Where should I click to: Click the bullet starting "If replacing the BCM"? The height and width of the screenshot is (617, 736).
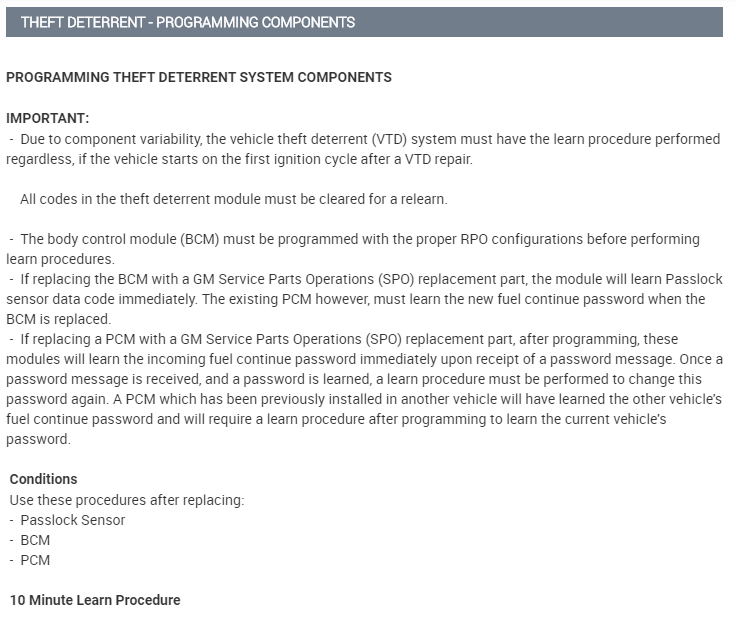[x=360, y=289]
